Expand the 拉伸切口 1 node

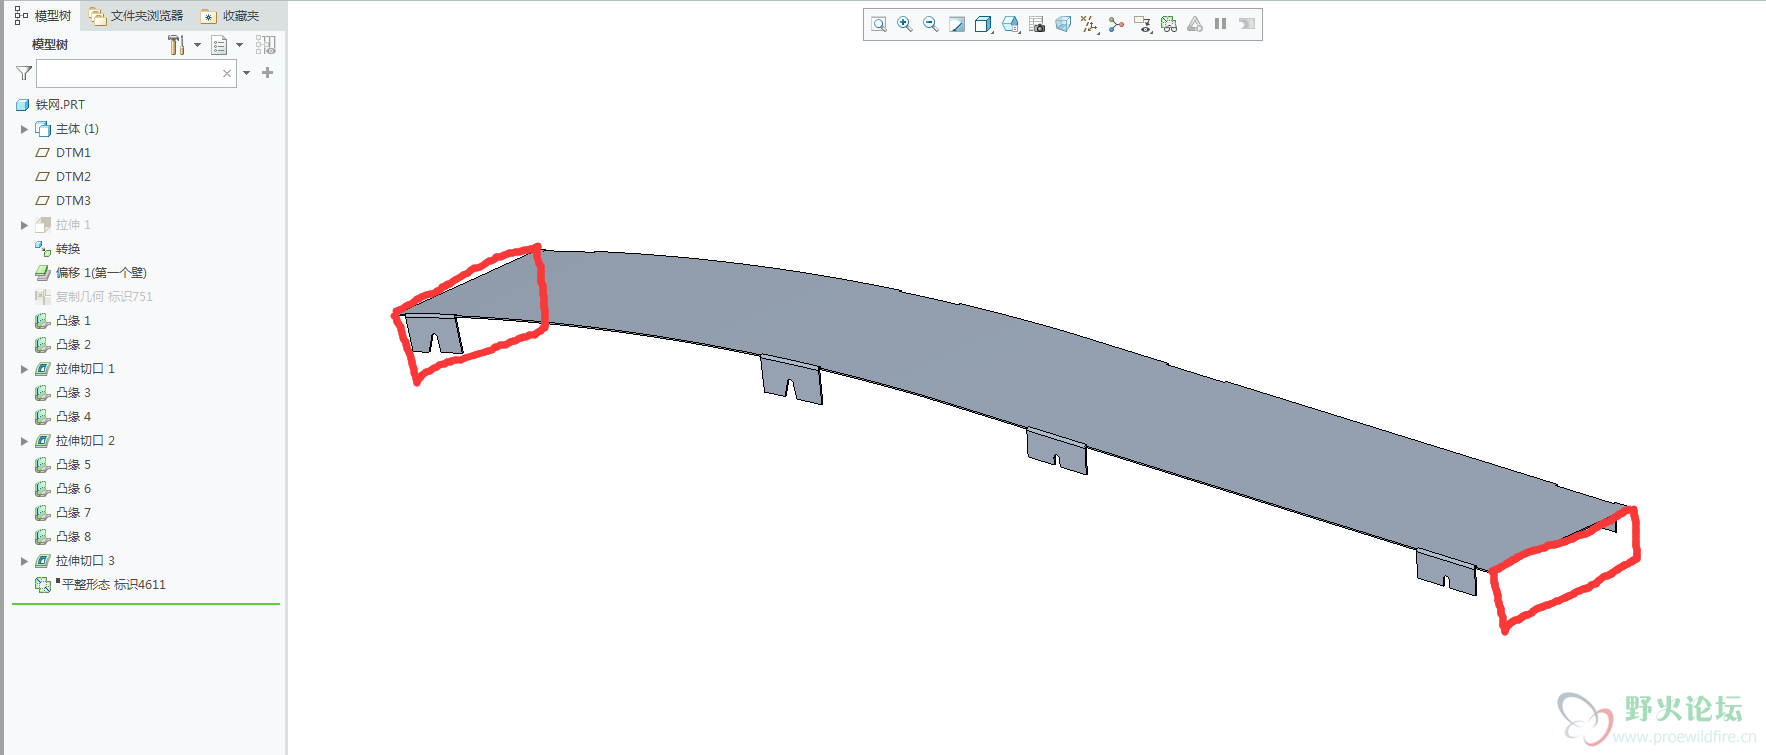click(x=24, y=369)
